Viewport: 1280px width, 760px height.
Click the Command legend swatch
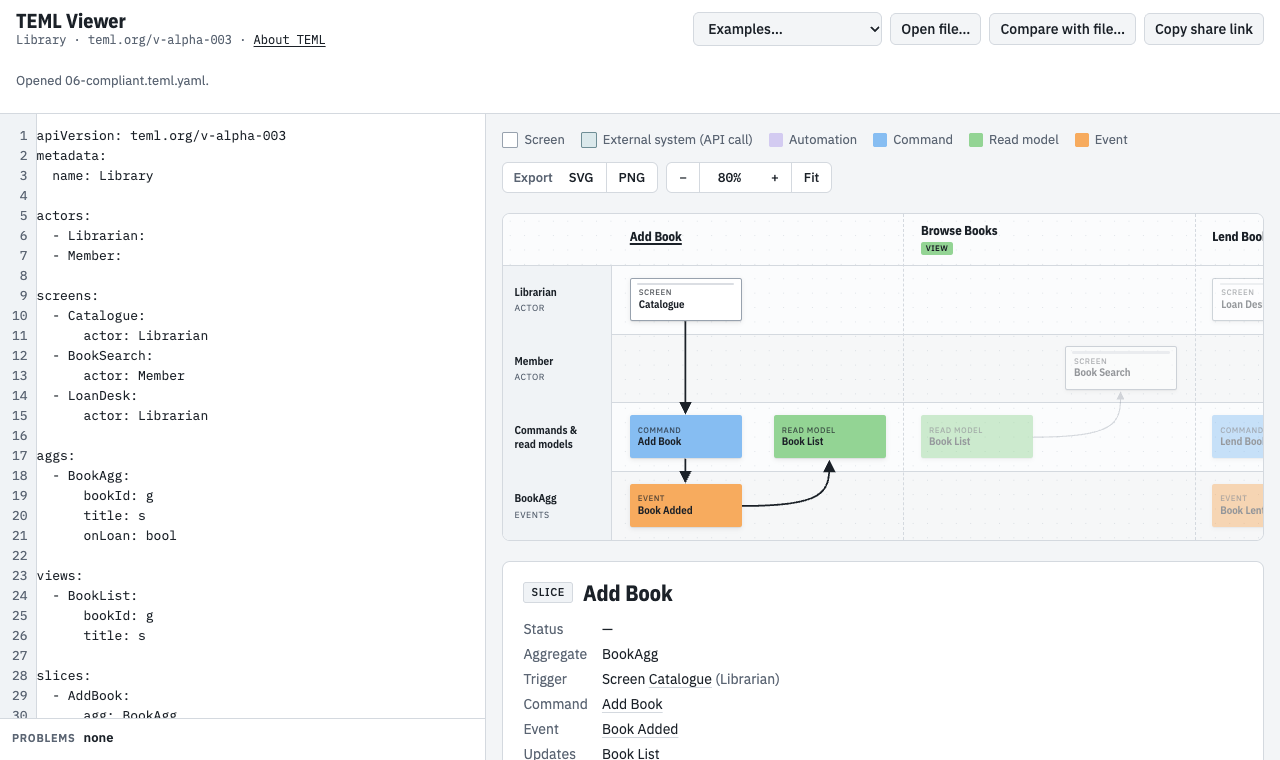[x=880, y=140]
